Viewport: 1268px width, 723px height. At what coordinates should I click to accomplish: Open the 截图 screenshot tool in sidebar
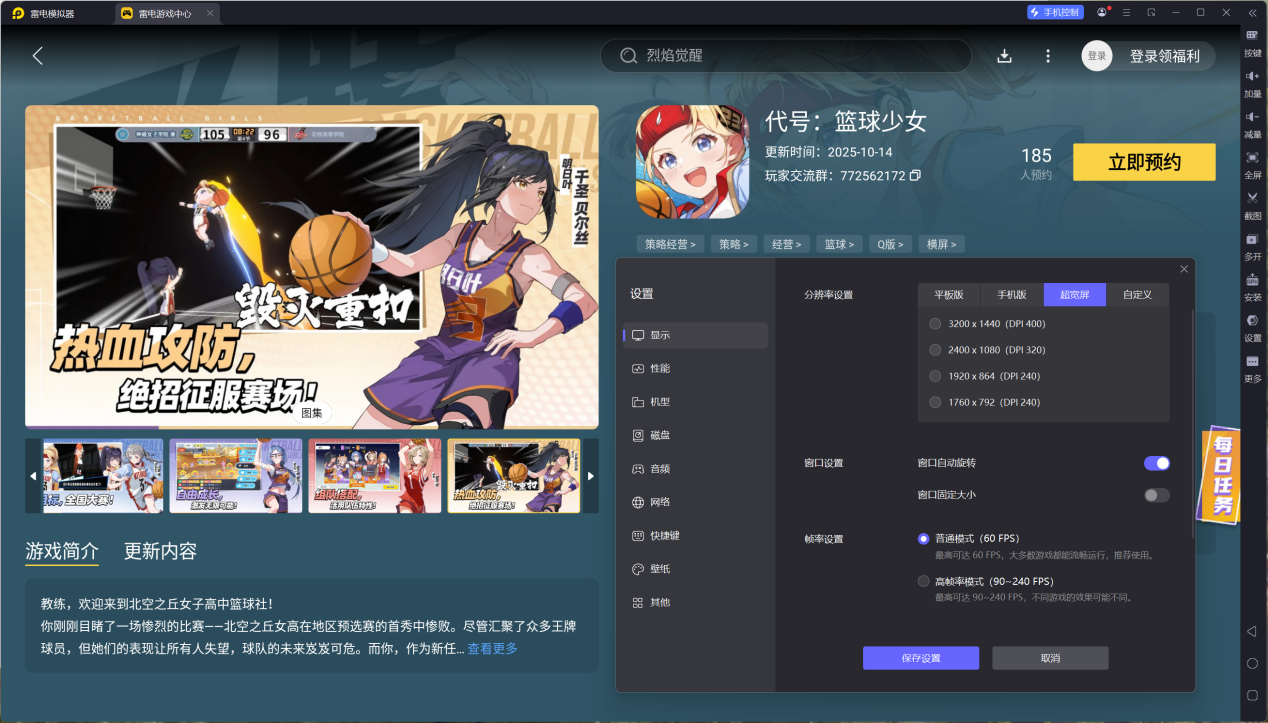tap(1252, 203)
